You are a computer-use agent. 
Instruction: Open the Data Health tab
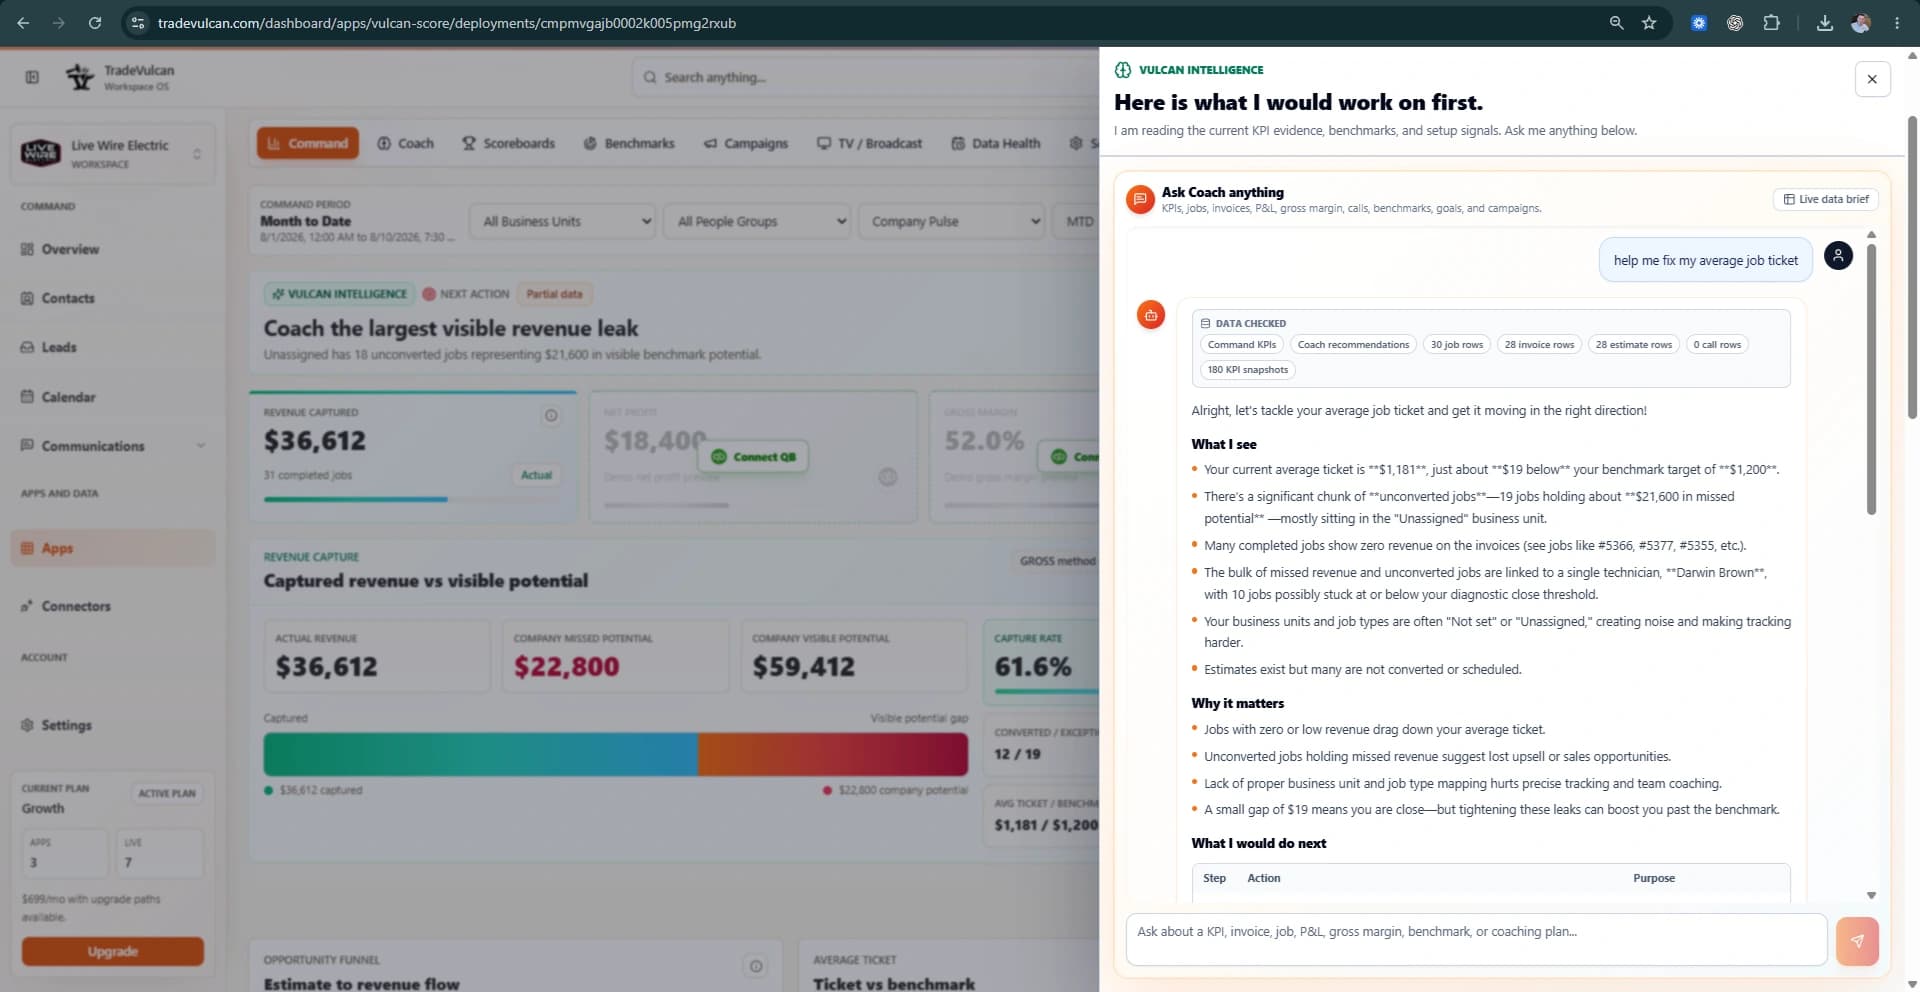click(x=996, y=143)
